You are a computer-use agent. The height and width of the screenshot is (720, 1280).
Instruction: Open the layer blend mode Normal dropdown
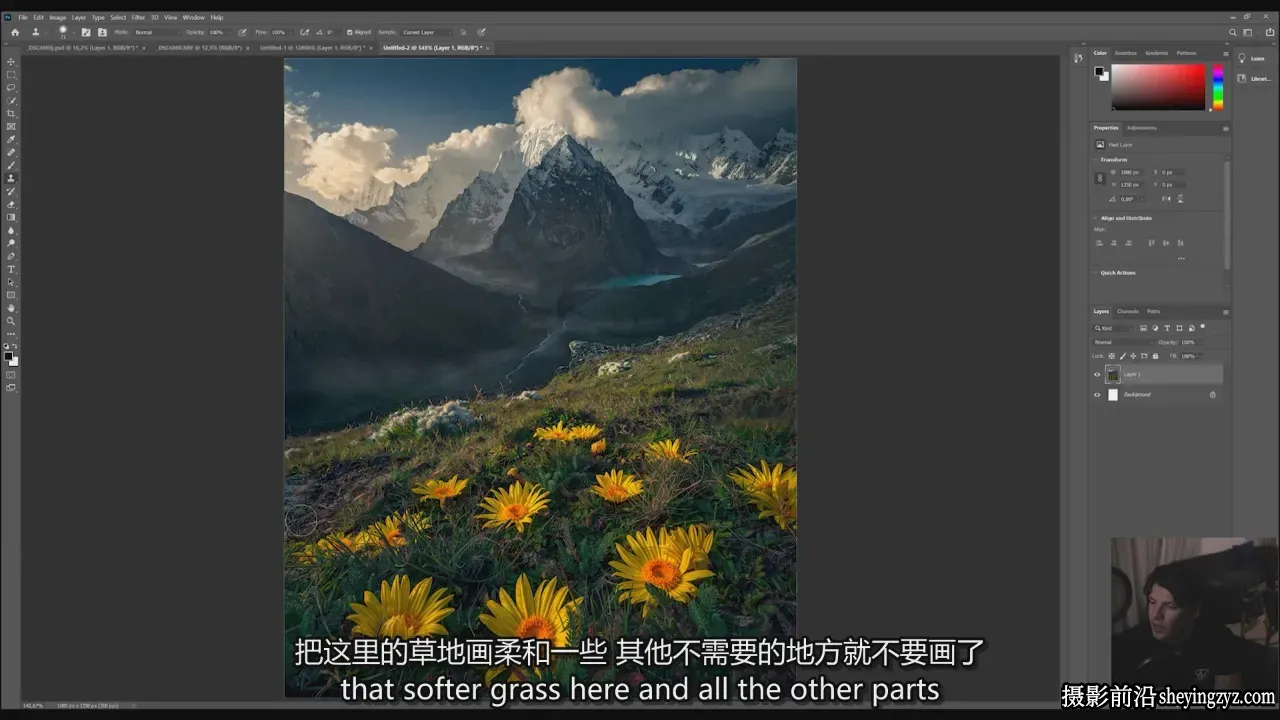pos(1122,342)
